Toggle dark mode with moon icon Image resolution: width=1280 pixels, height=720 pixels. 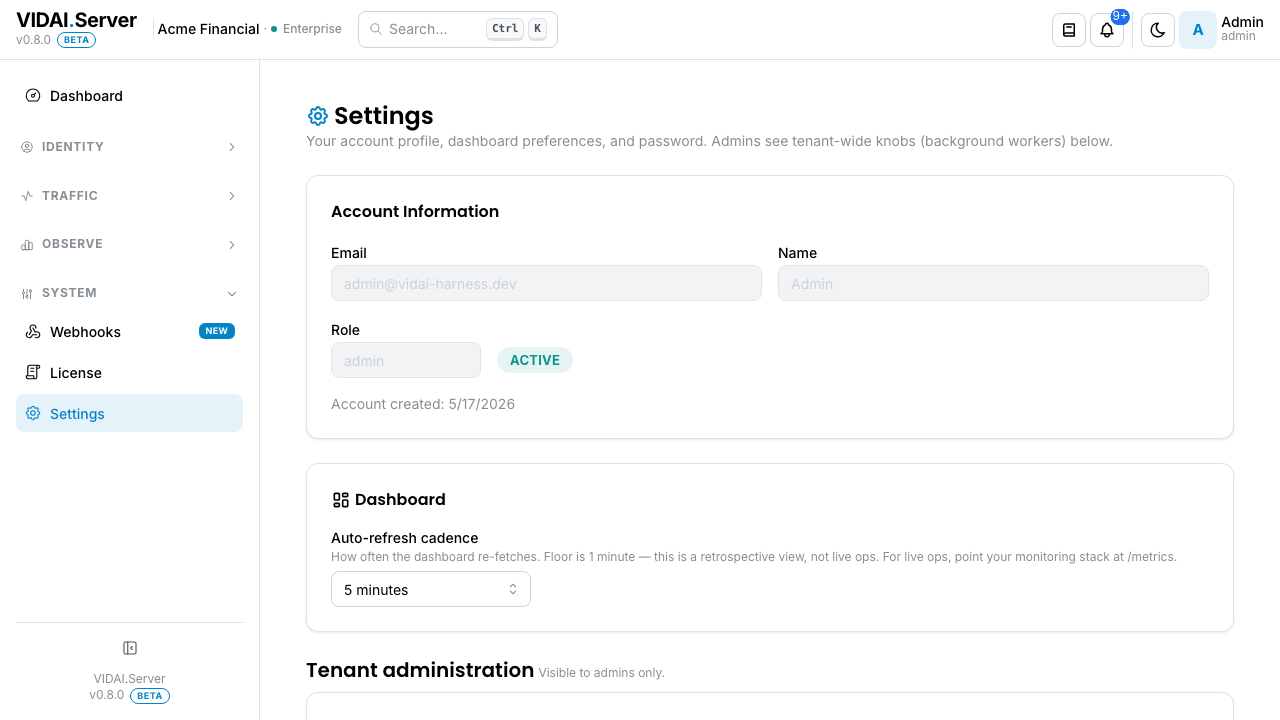point(1158,30)
